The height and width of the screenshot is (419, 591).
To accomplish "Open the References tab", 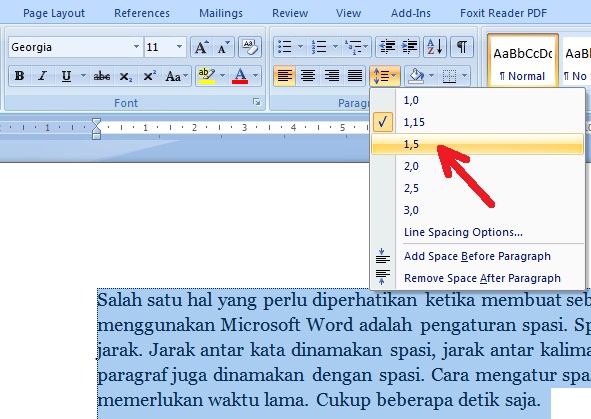I will [142, 14].
